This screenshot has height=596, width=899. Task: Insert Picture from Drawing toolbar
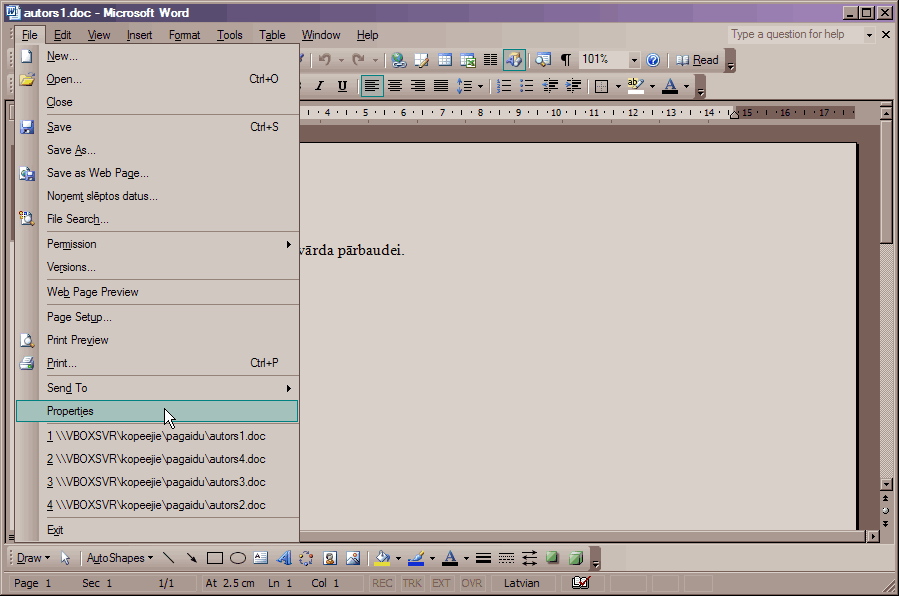tap(353, 558)
